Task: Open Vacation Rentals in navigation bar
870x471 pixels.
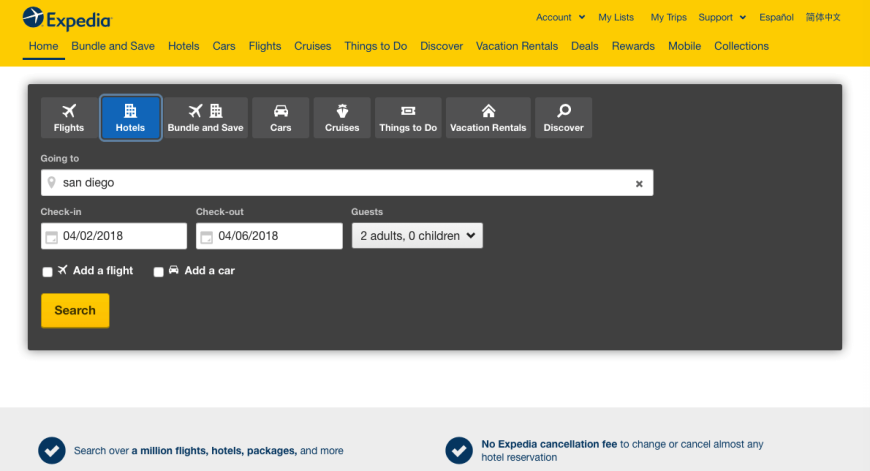Action: [x=517, y=46]
